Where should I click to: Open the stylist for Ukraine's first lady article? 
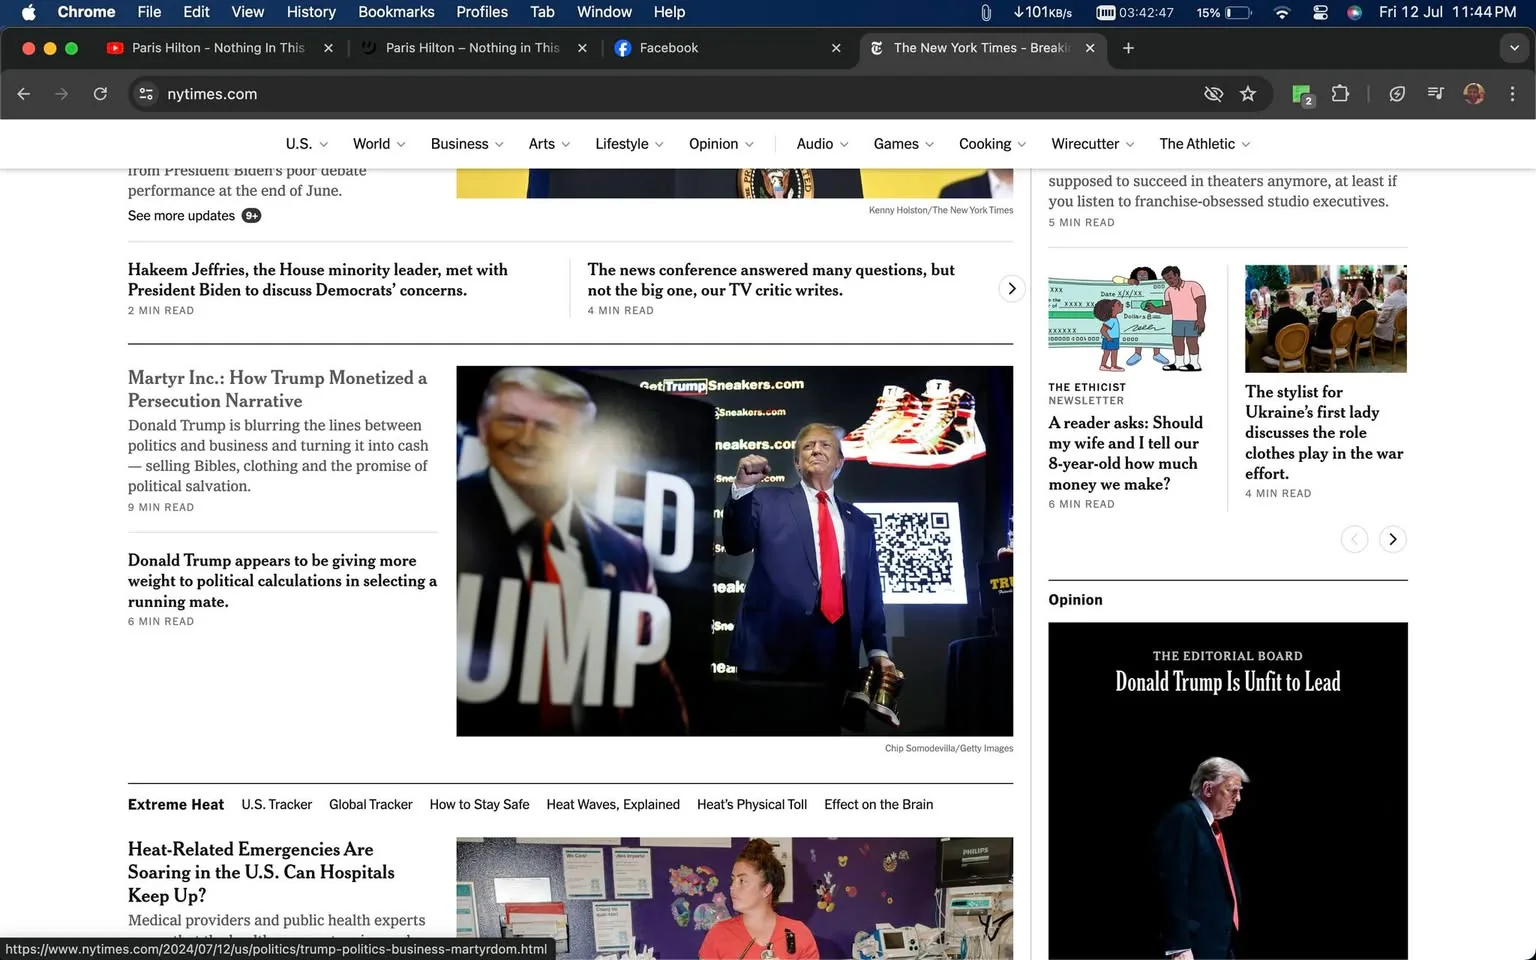1324,432
